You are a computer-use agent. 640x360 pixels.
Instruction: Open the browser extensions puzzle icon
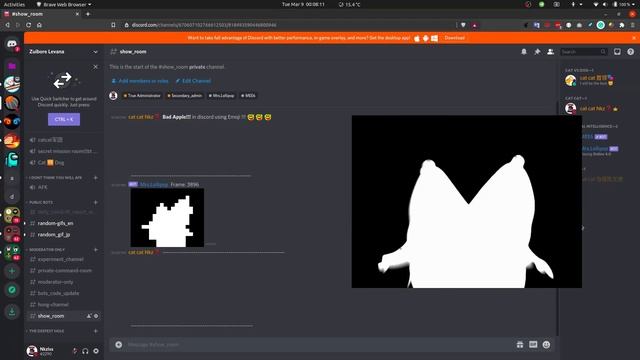[622, 25]
